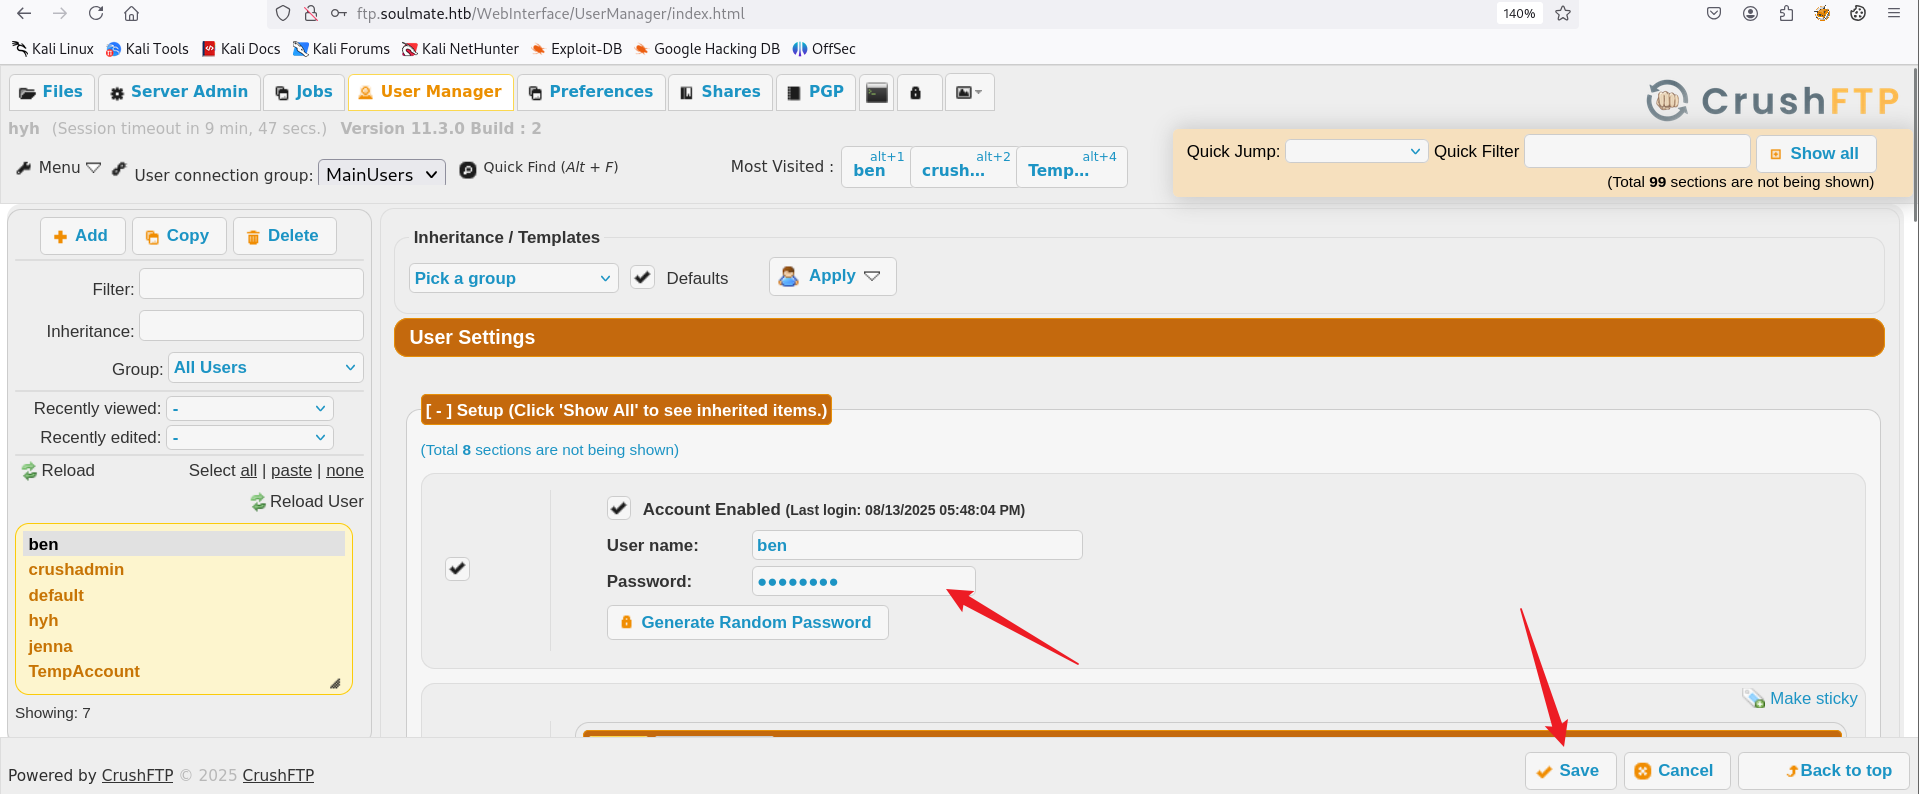Viewport: 1919px width, 794px height.
Task: Uncheck the Defaults checkbox
Action: [643, 278]
